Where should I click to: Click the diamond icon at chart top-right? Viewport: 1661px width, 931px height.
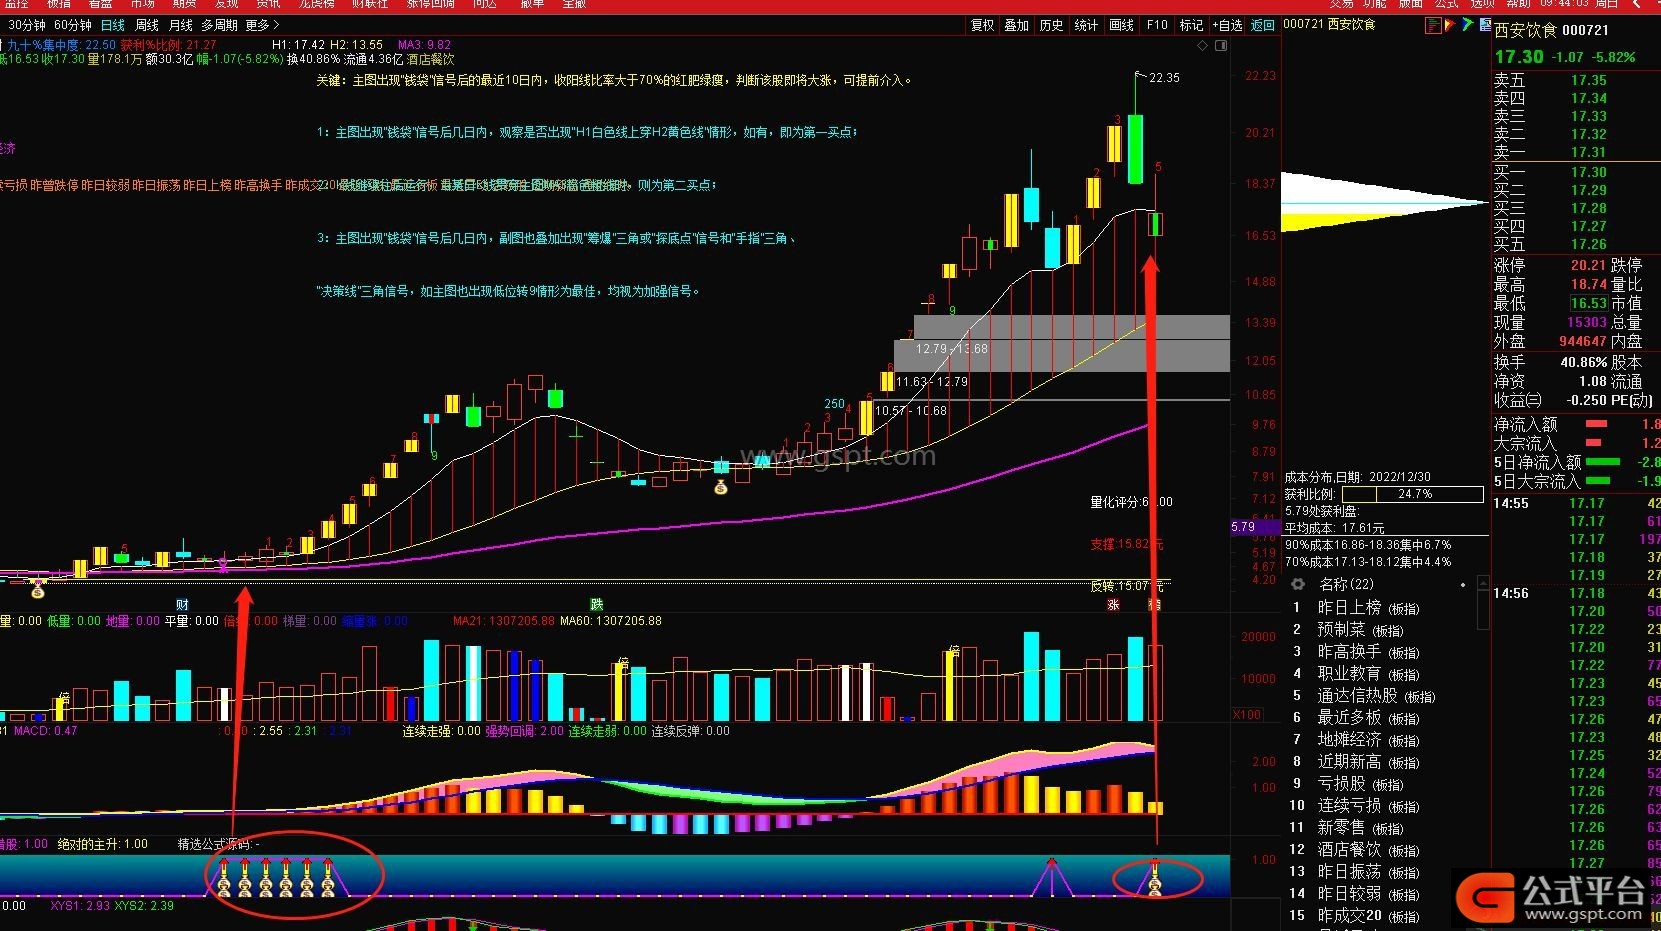coord(1201,46)
